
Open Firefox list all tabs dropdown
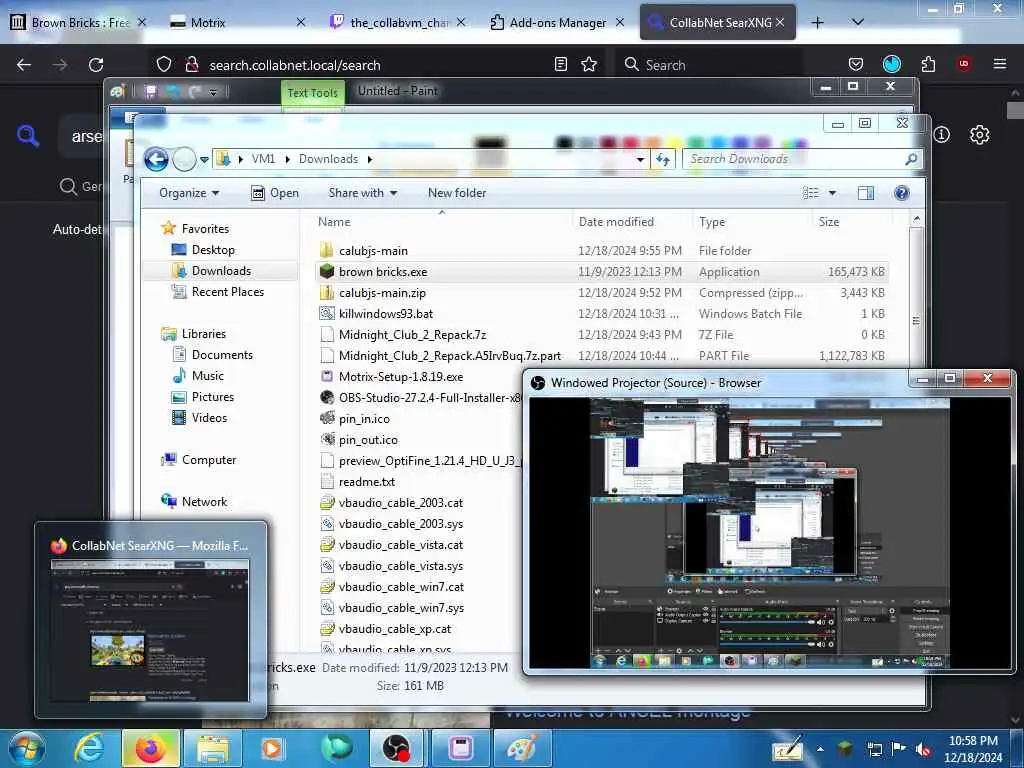pos(858,22)
